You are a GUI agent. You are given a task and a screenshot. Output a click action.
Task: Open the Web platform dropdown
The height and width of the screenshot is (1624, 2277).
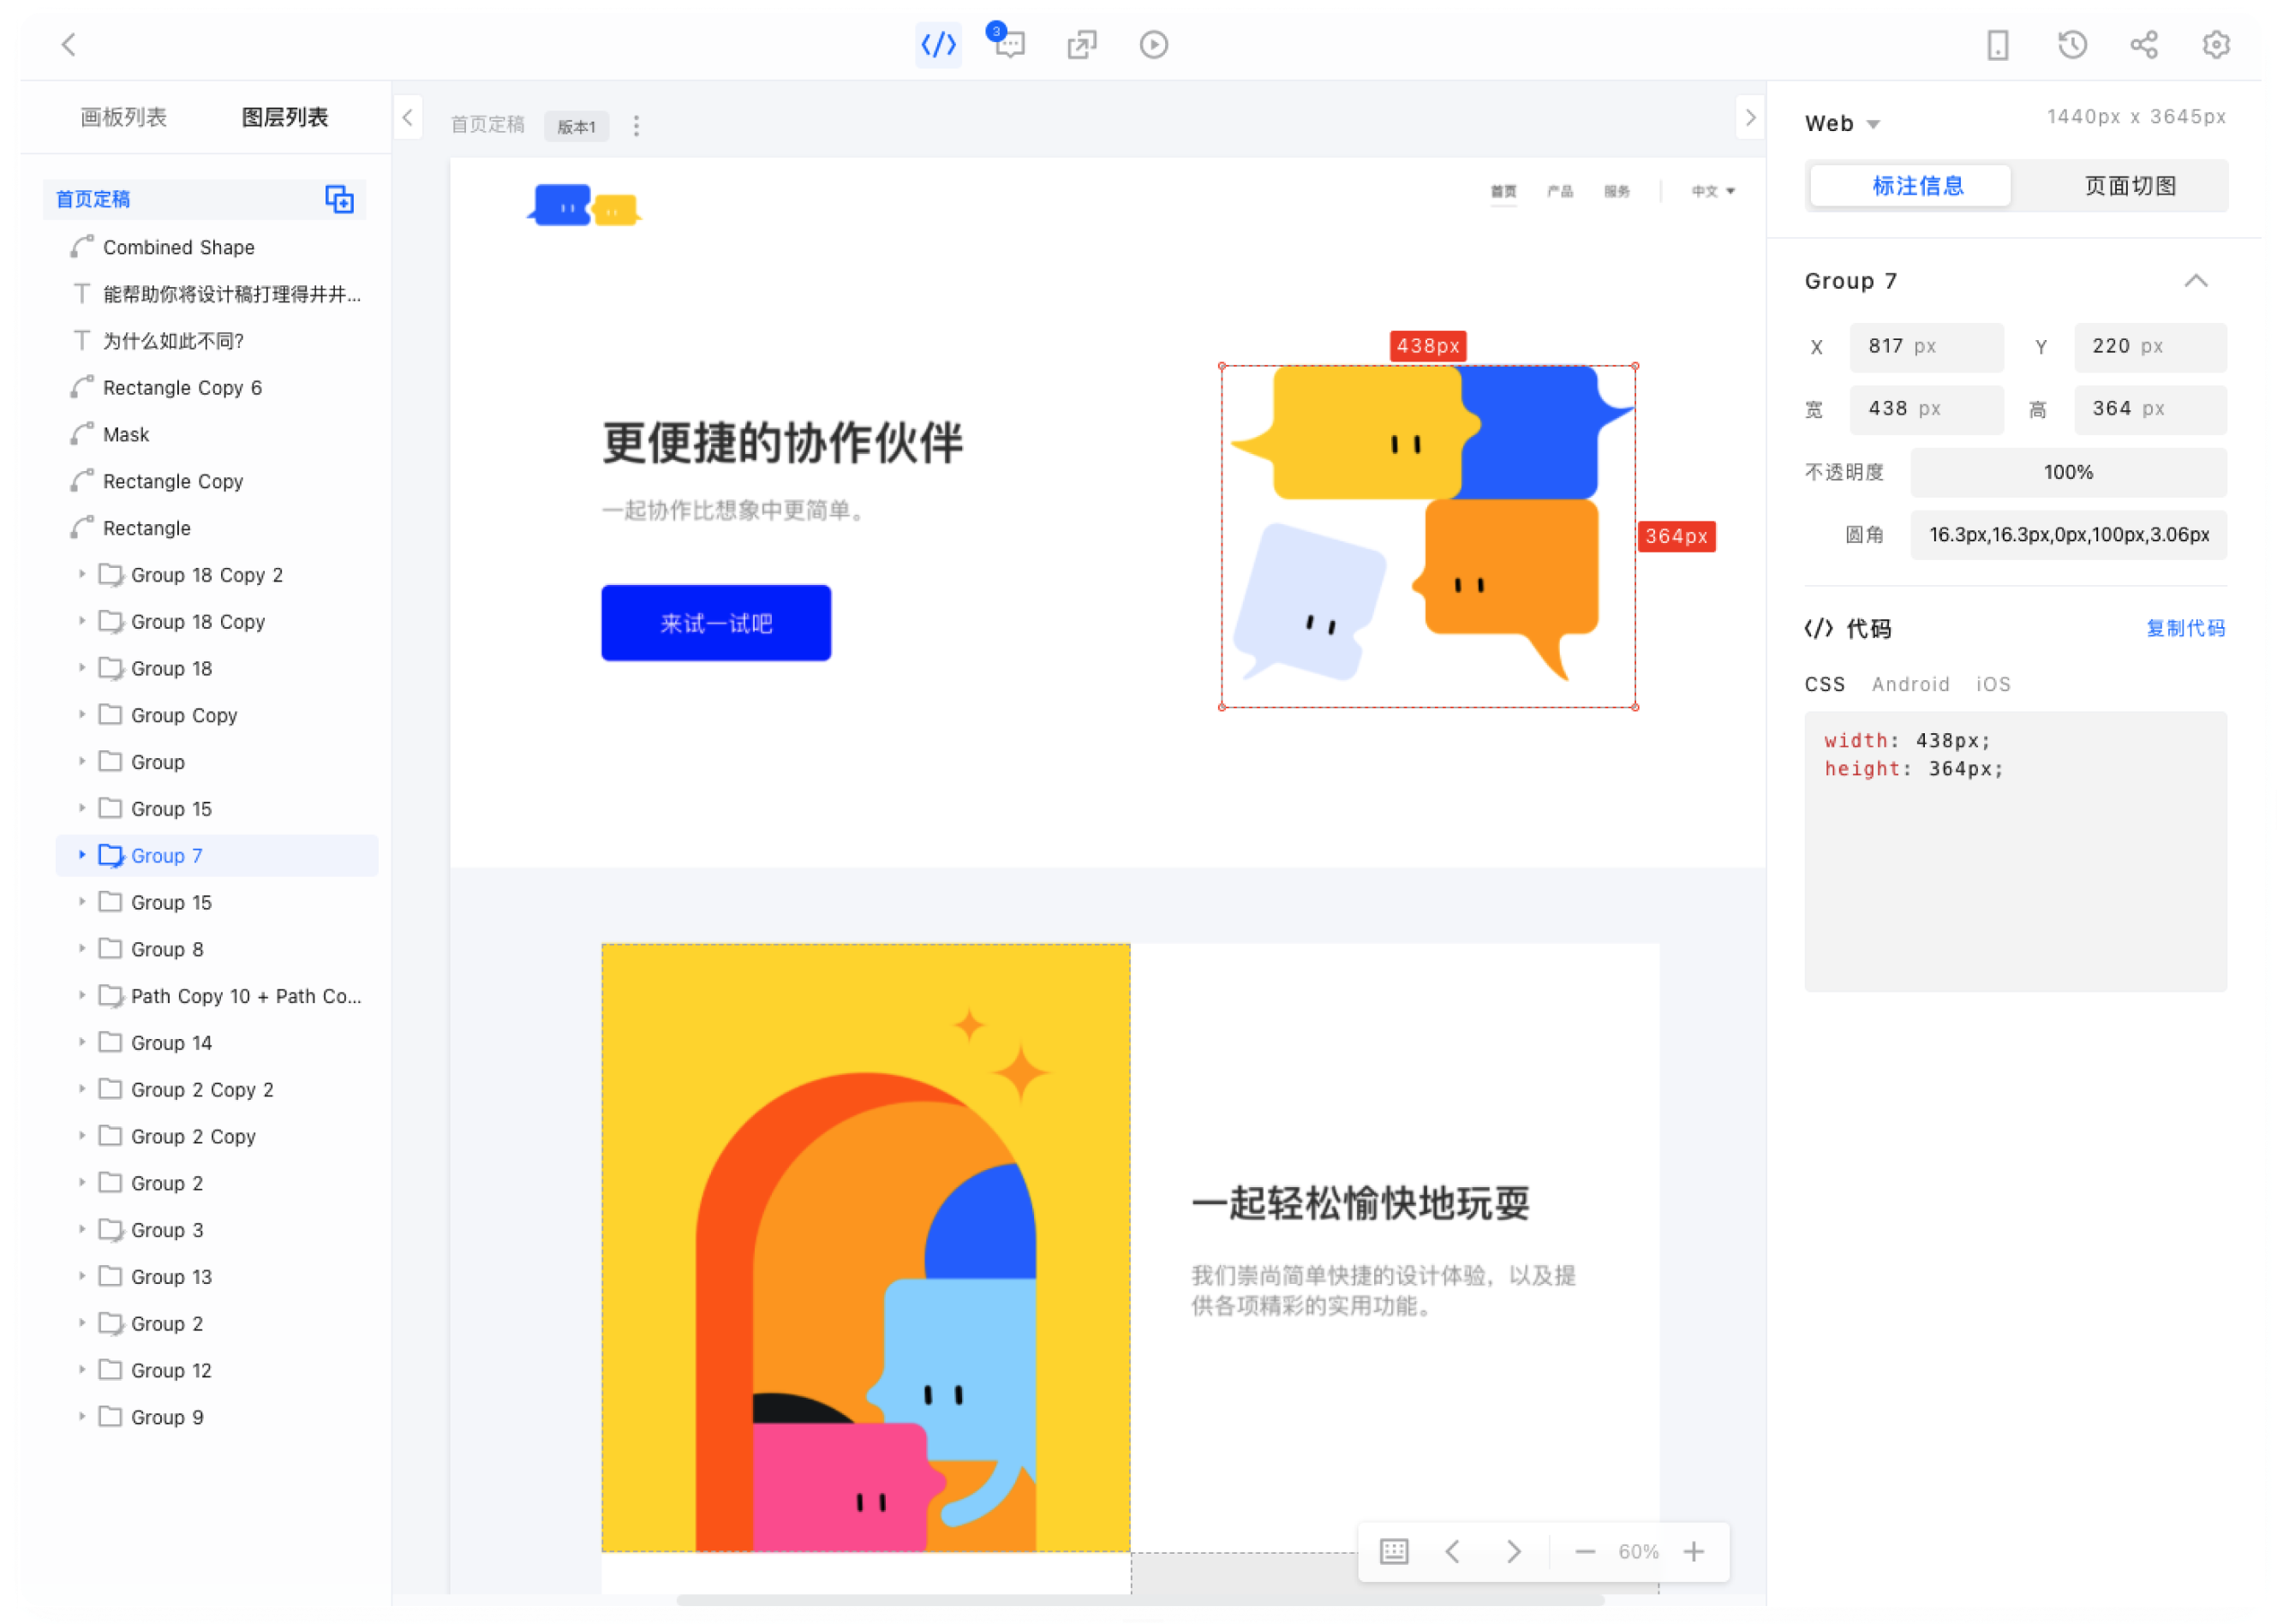(x=1842, y=124)
